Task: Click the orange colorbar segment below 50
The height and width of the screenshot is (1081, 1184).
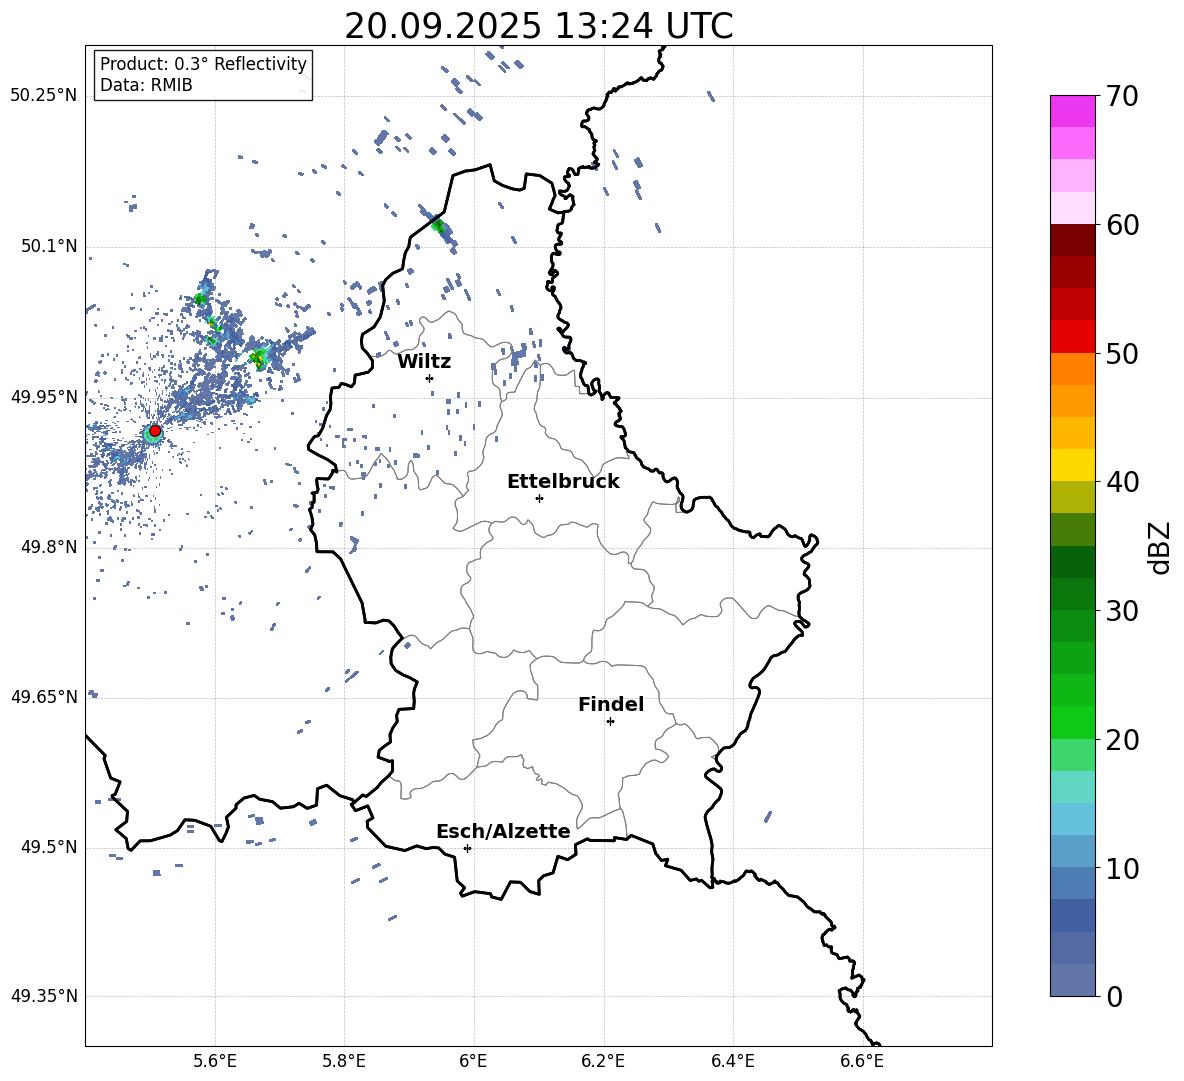Action: pos(1072,368)
